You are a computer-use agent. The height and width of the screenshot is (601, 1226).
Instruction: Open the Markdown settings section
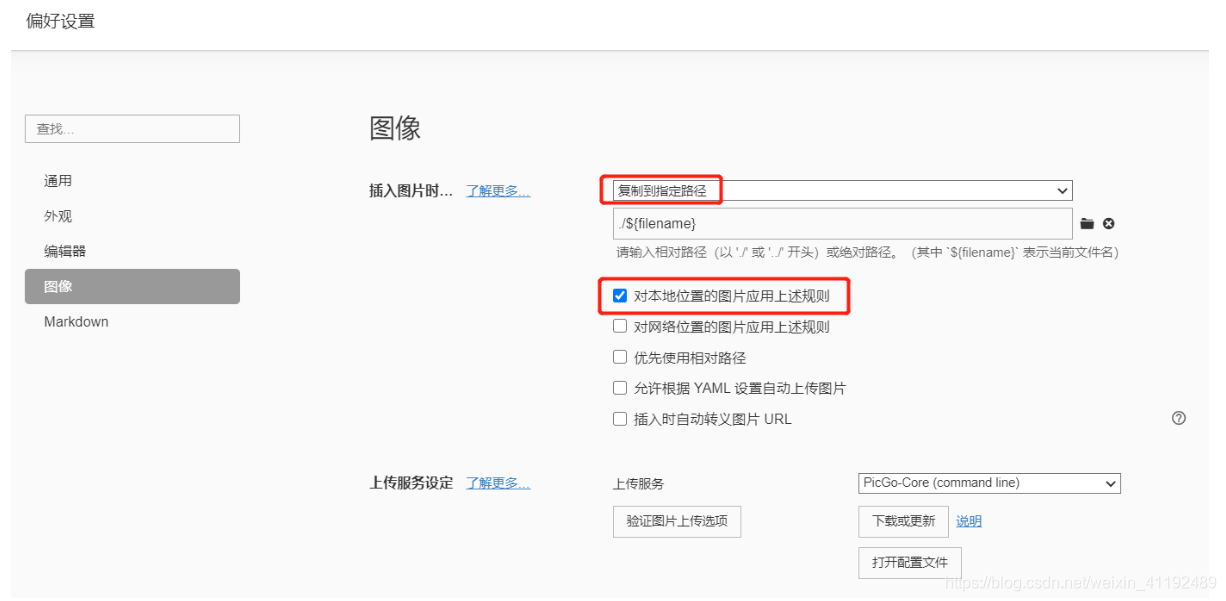[75, 321]
